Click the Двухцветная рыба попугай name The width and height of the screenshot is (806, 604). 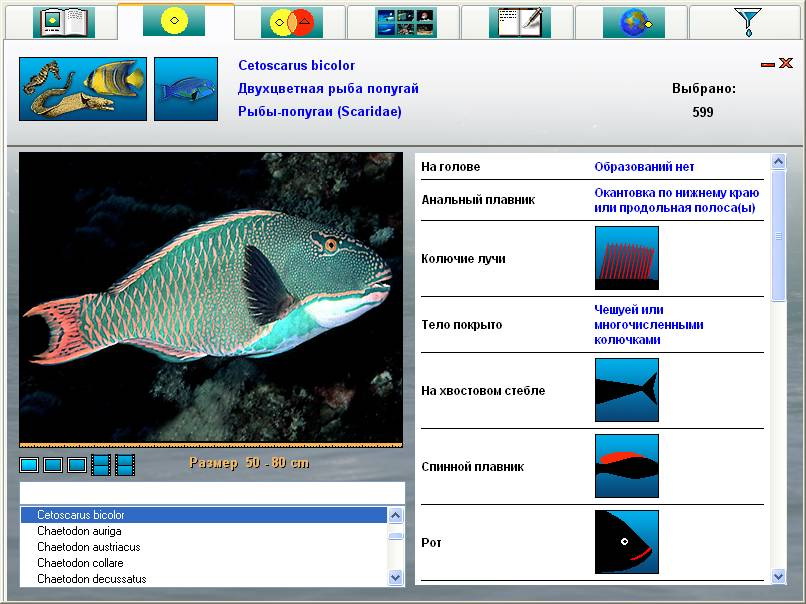(x=328, y=88)
